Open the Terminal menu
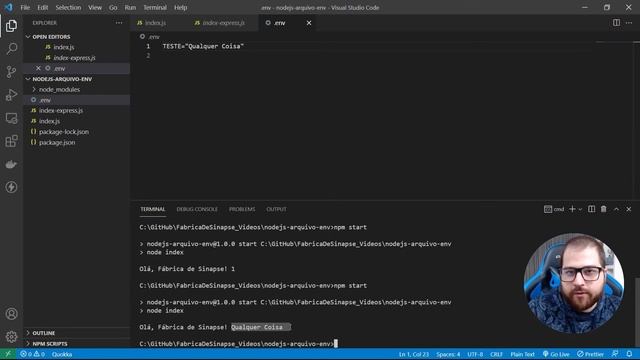Viewport: 640px width, 360px height. click(x=155, y=7)
